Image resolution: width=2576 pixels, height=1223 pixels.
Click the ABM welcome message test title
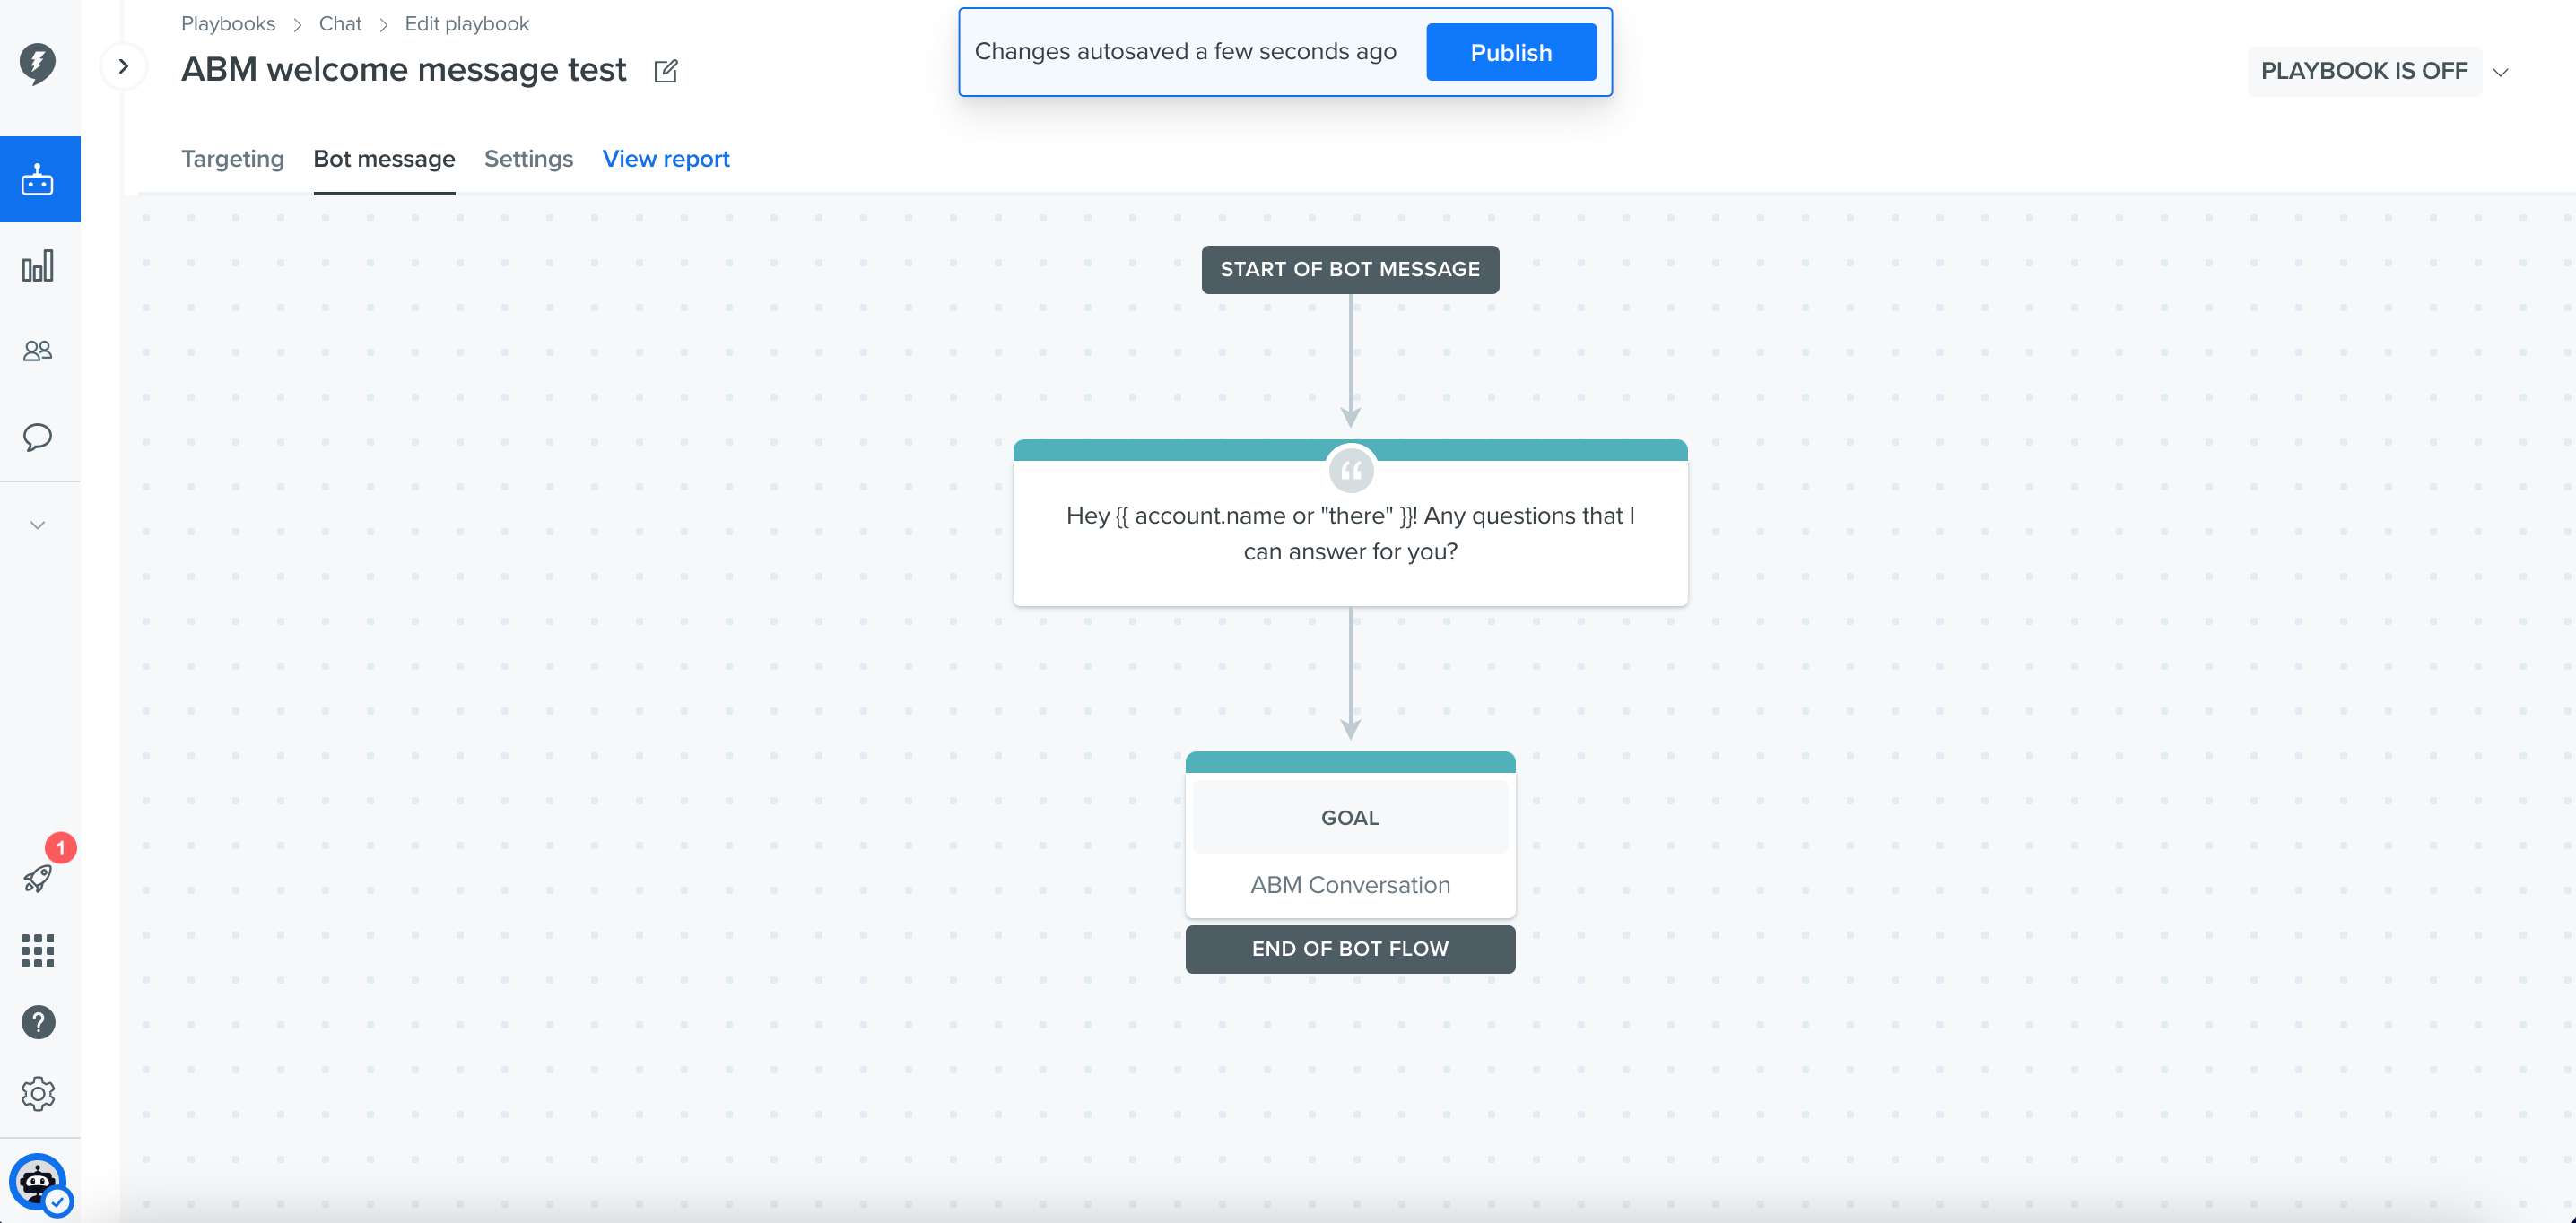point(404,70)
